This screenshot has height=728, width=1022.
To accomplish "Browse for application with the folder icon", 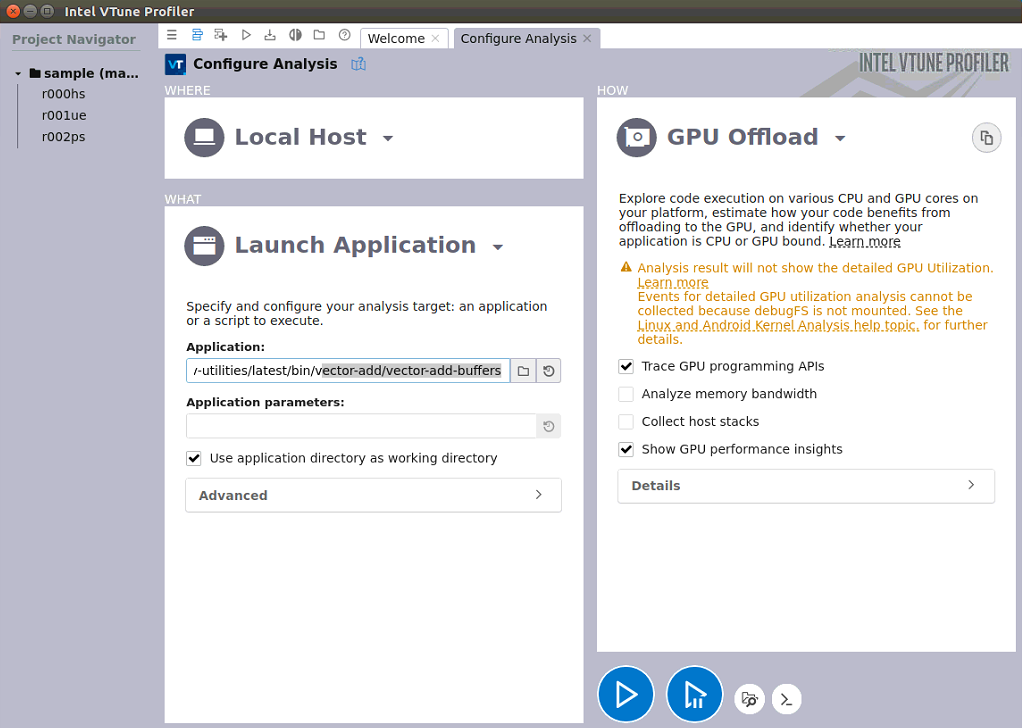I will 523,371.
